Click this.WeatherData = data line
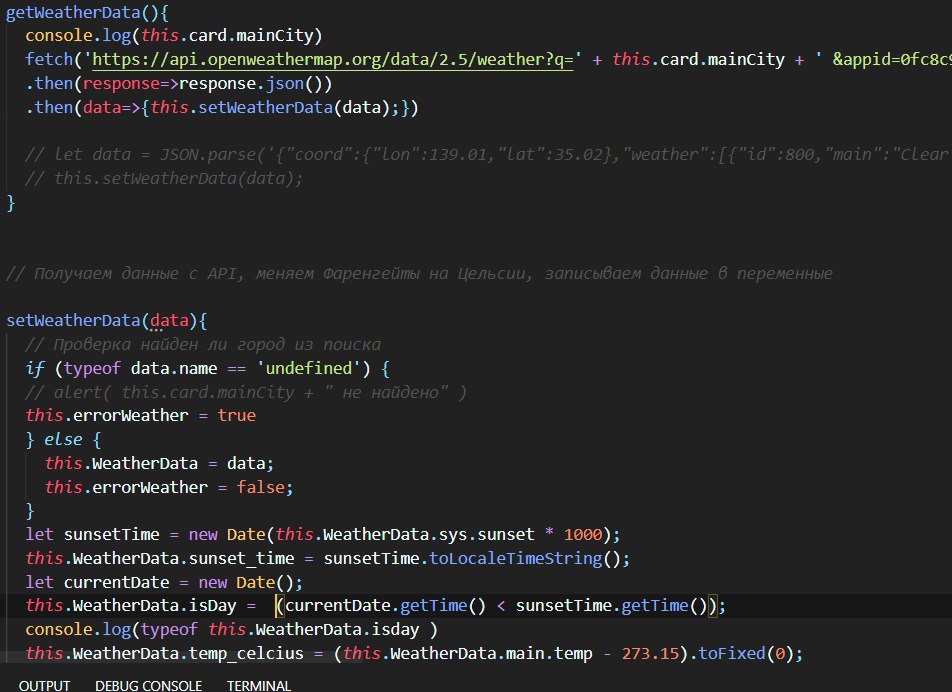Viewport: 952px width, 692px height. click(x=160, y=464)
